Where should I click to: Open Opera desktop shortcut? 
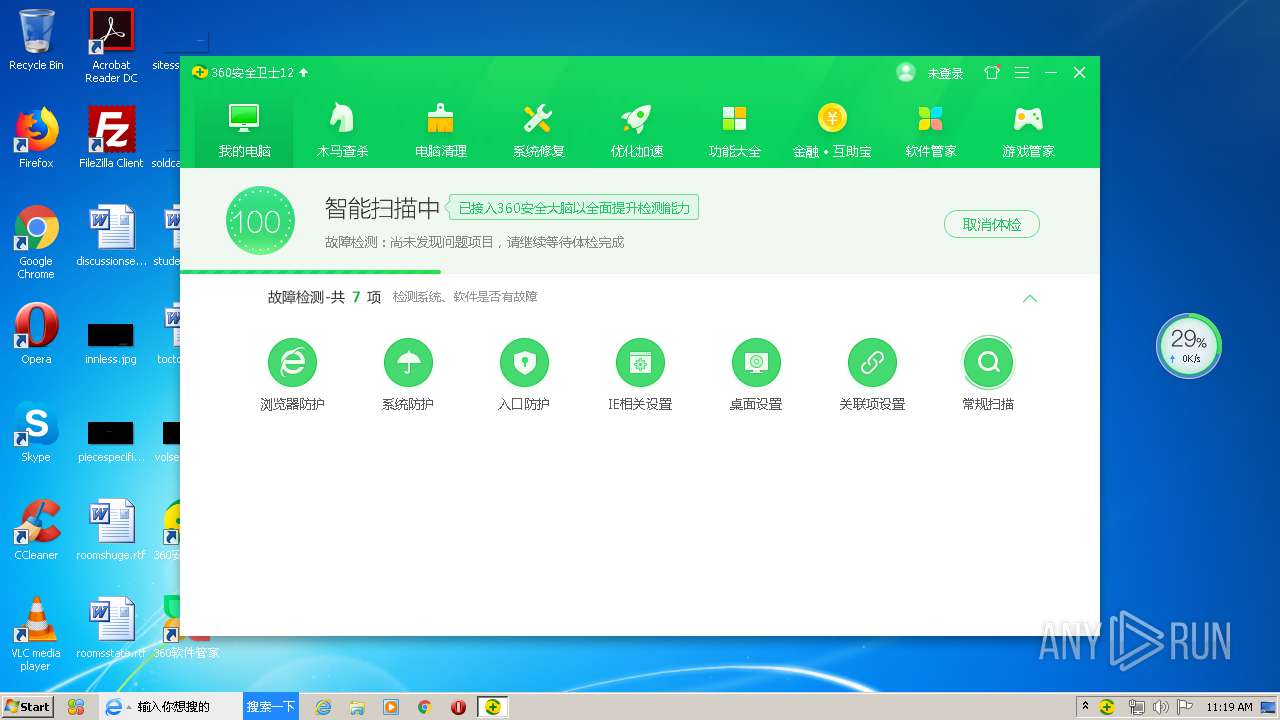[36, 334]
